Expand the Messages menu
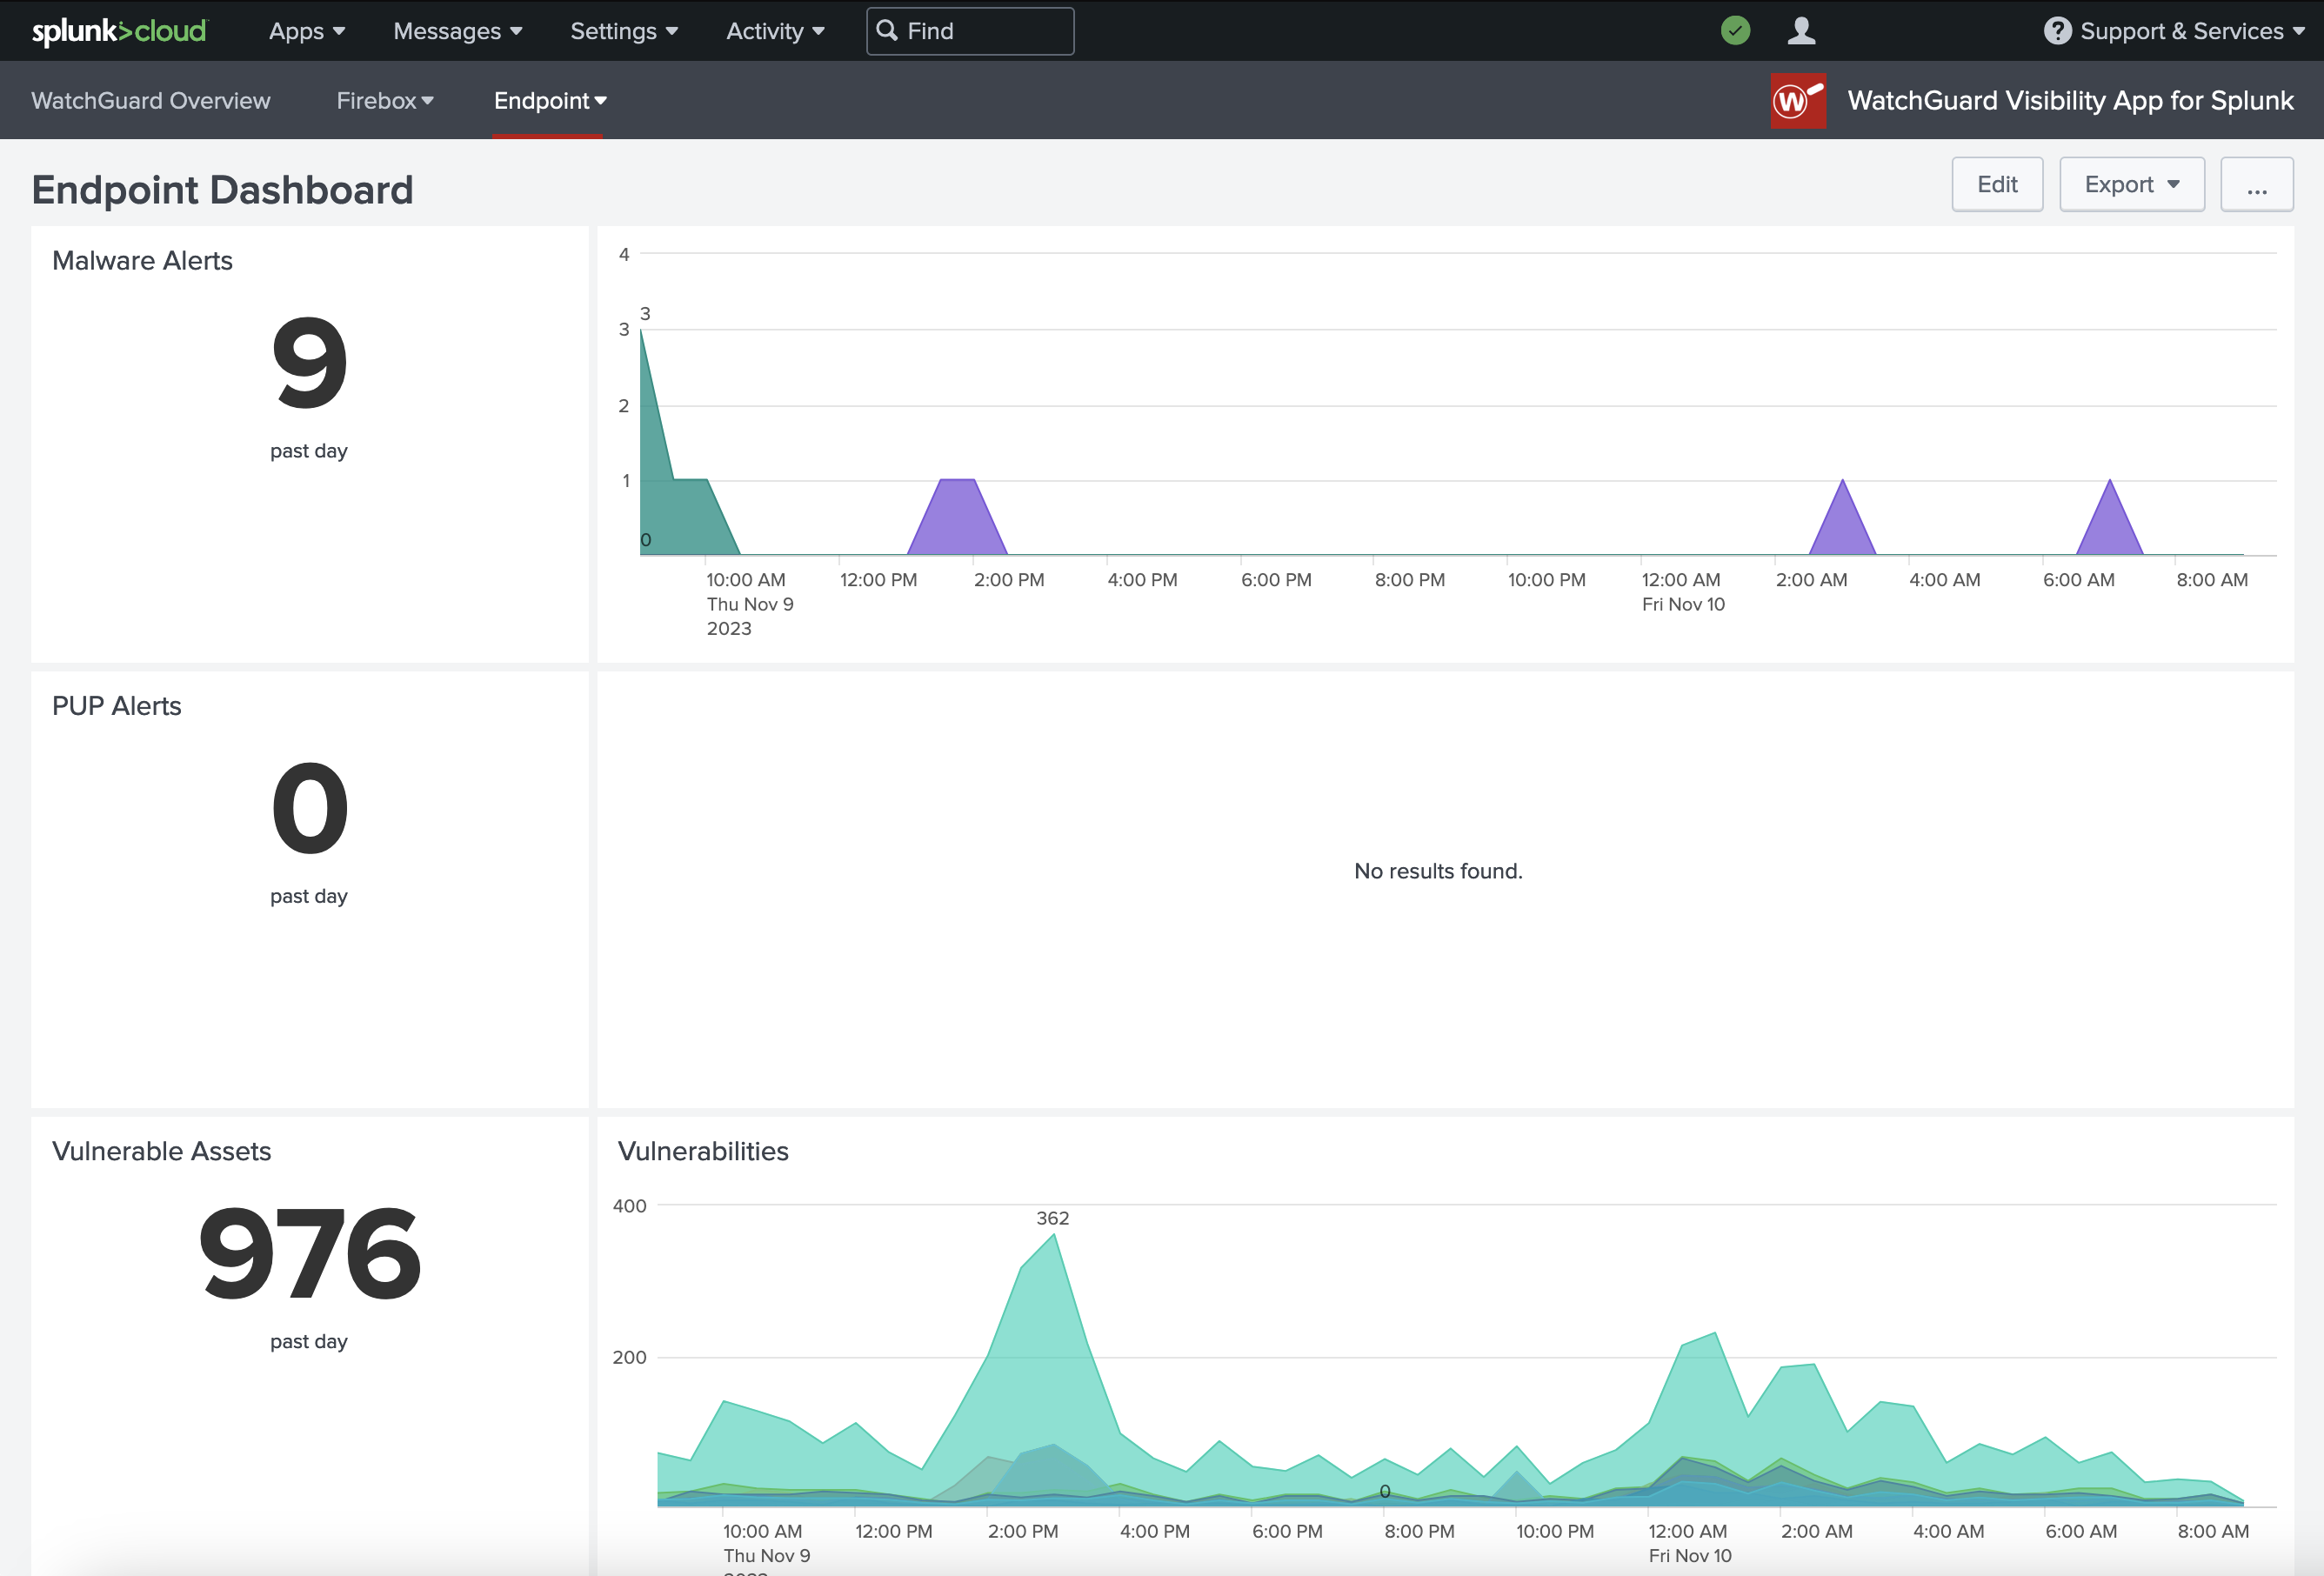 click(456, 30)
